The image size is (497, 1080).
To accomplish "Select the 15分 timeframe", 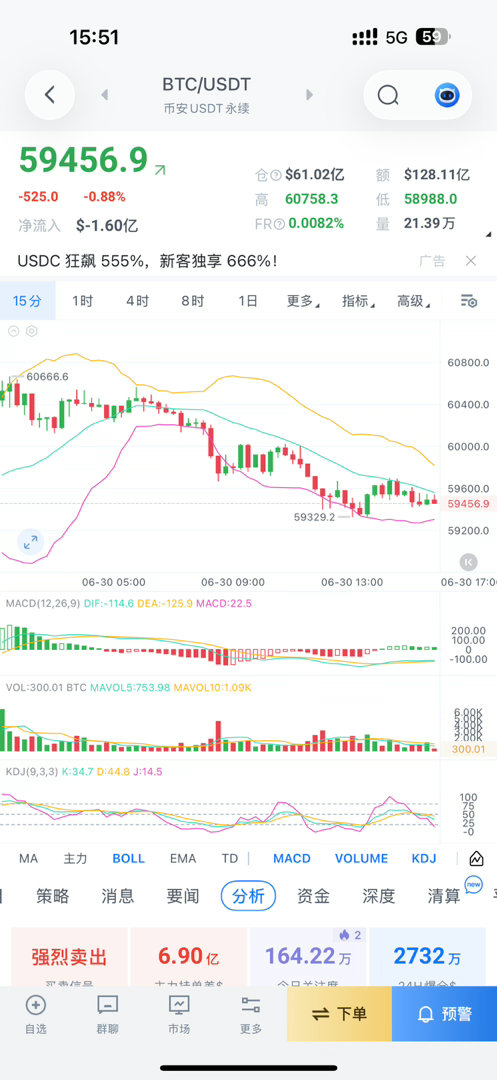I will [28, 301].
